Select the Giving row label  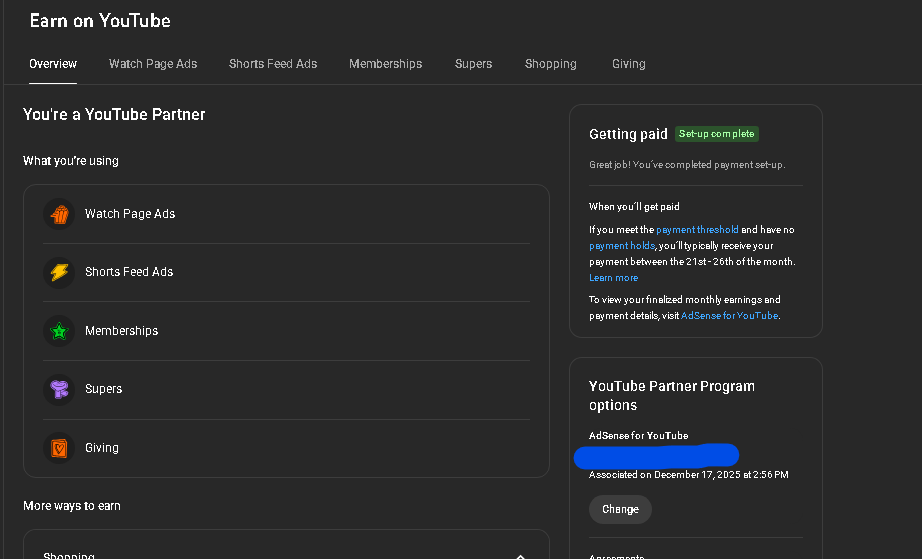tap(102, 448)
